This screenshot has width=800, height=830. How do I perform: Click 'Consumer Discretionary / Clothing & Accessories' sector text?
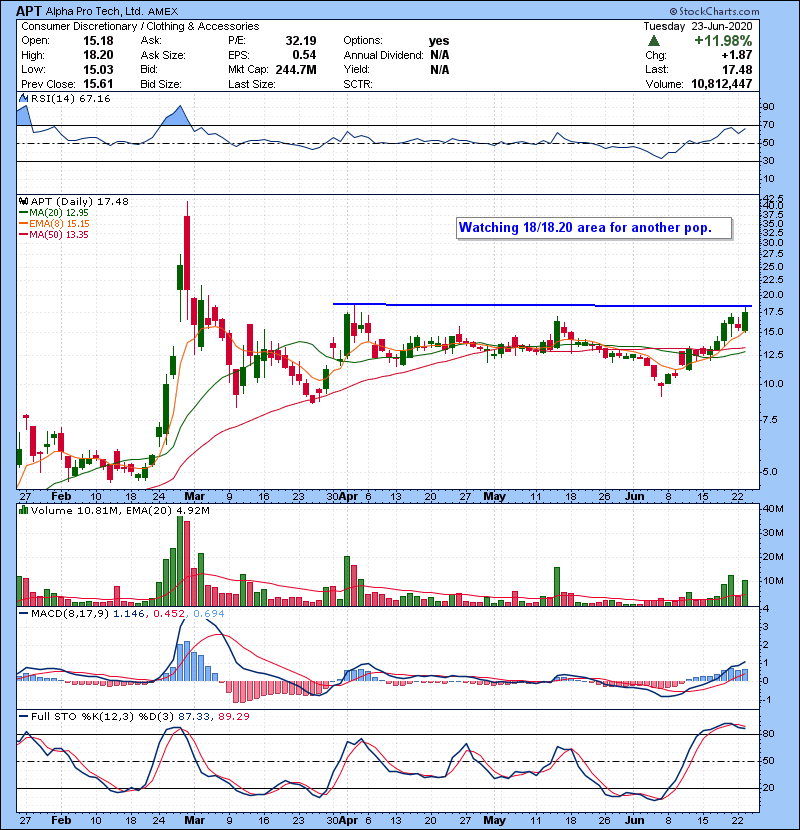(x=140, y=26)
